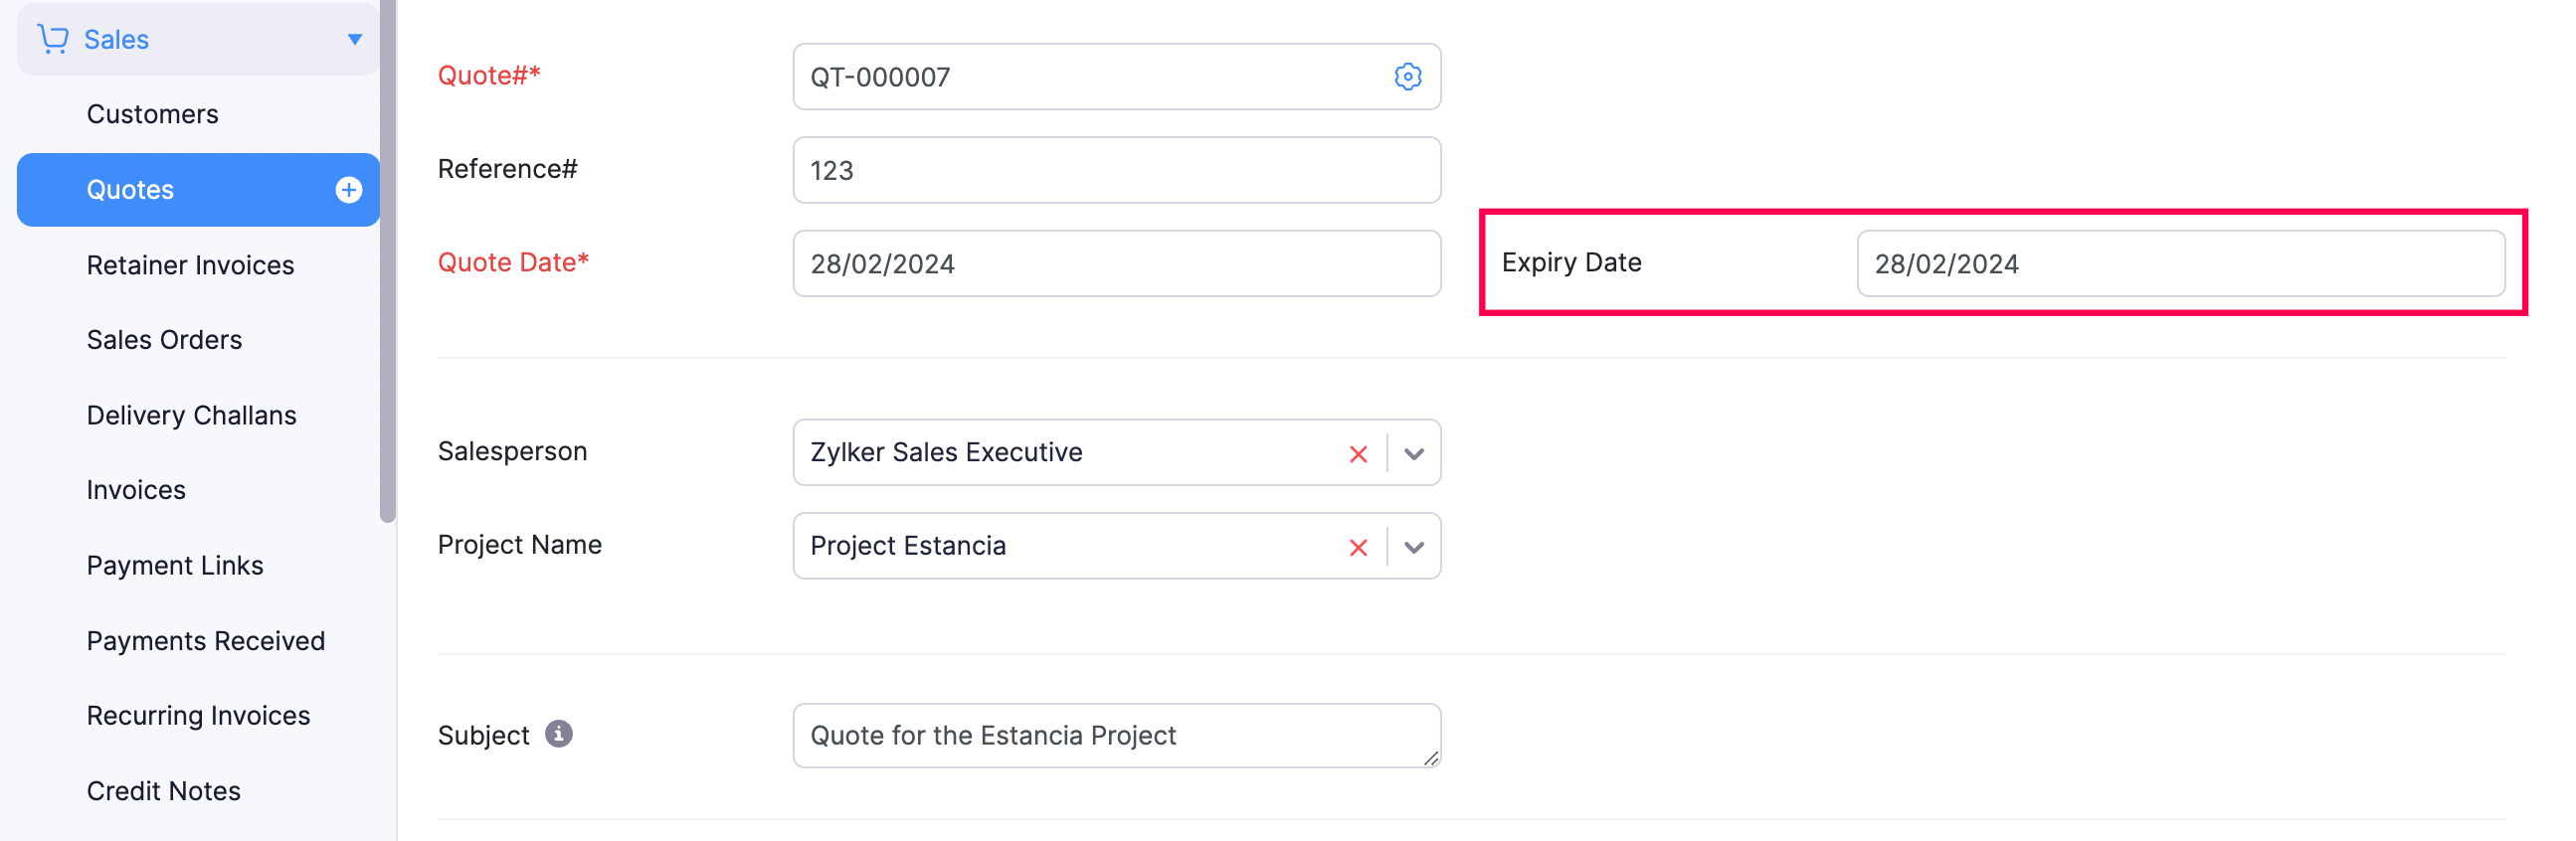Expand the Salesperson dropdown
The width and height of the screenshot is (2576, 841).
[x=1413, y=454]
